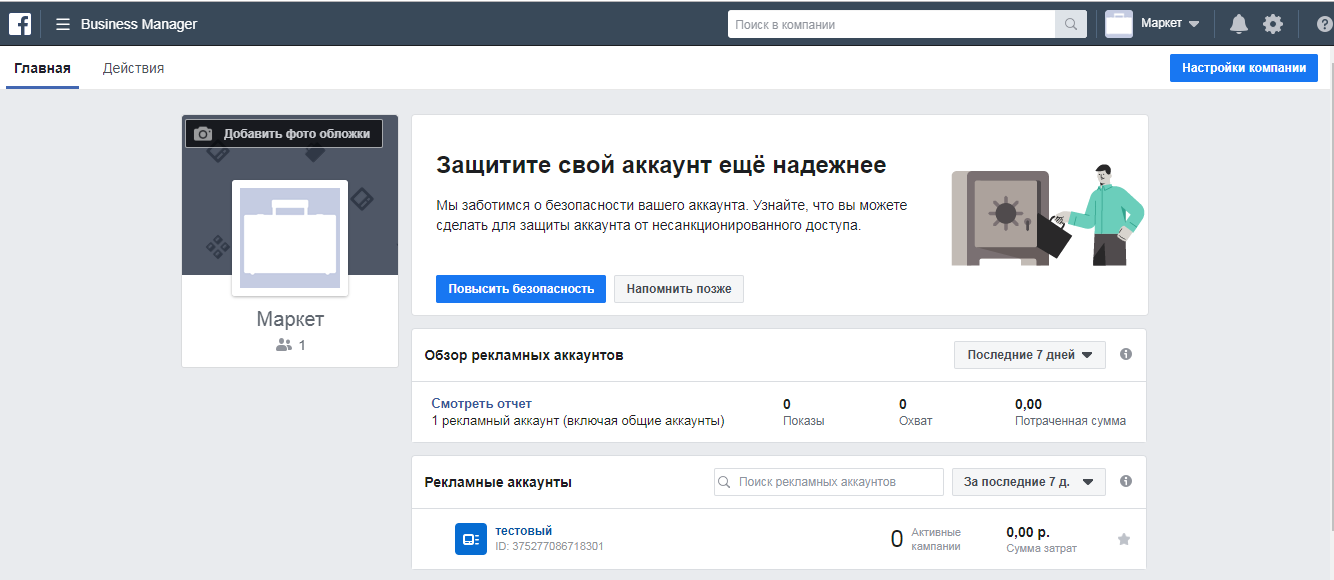Click the help question mark icon
1334x580 pixels.
(1324, 24)
